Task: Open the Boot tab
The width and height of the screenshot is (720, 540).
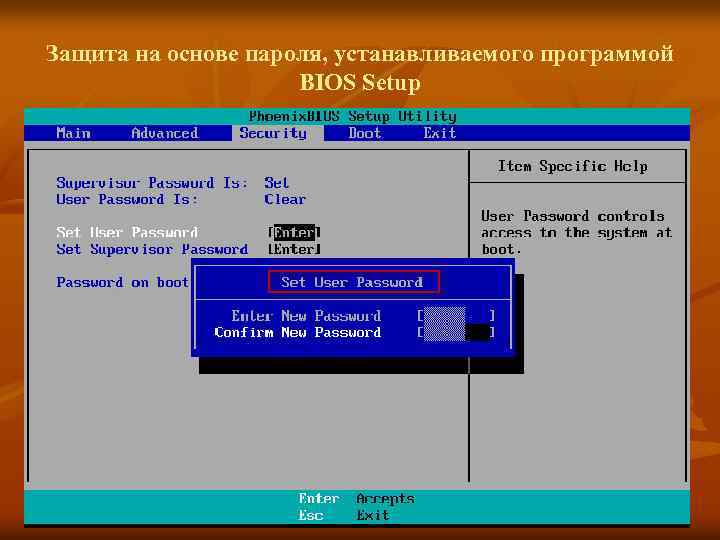Action: click(365, 133)
